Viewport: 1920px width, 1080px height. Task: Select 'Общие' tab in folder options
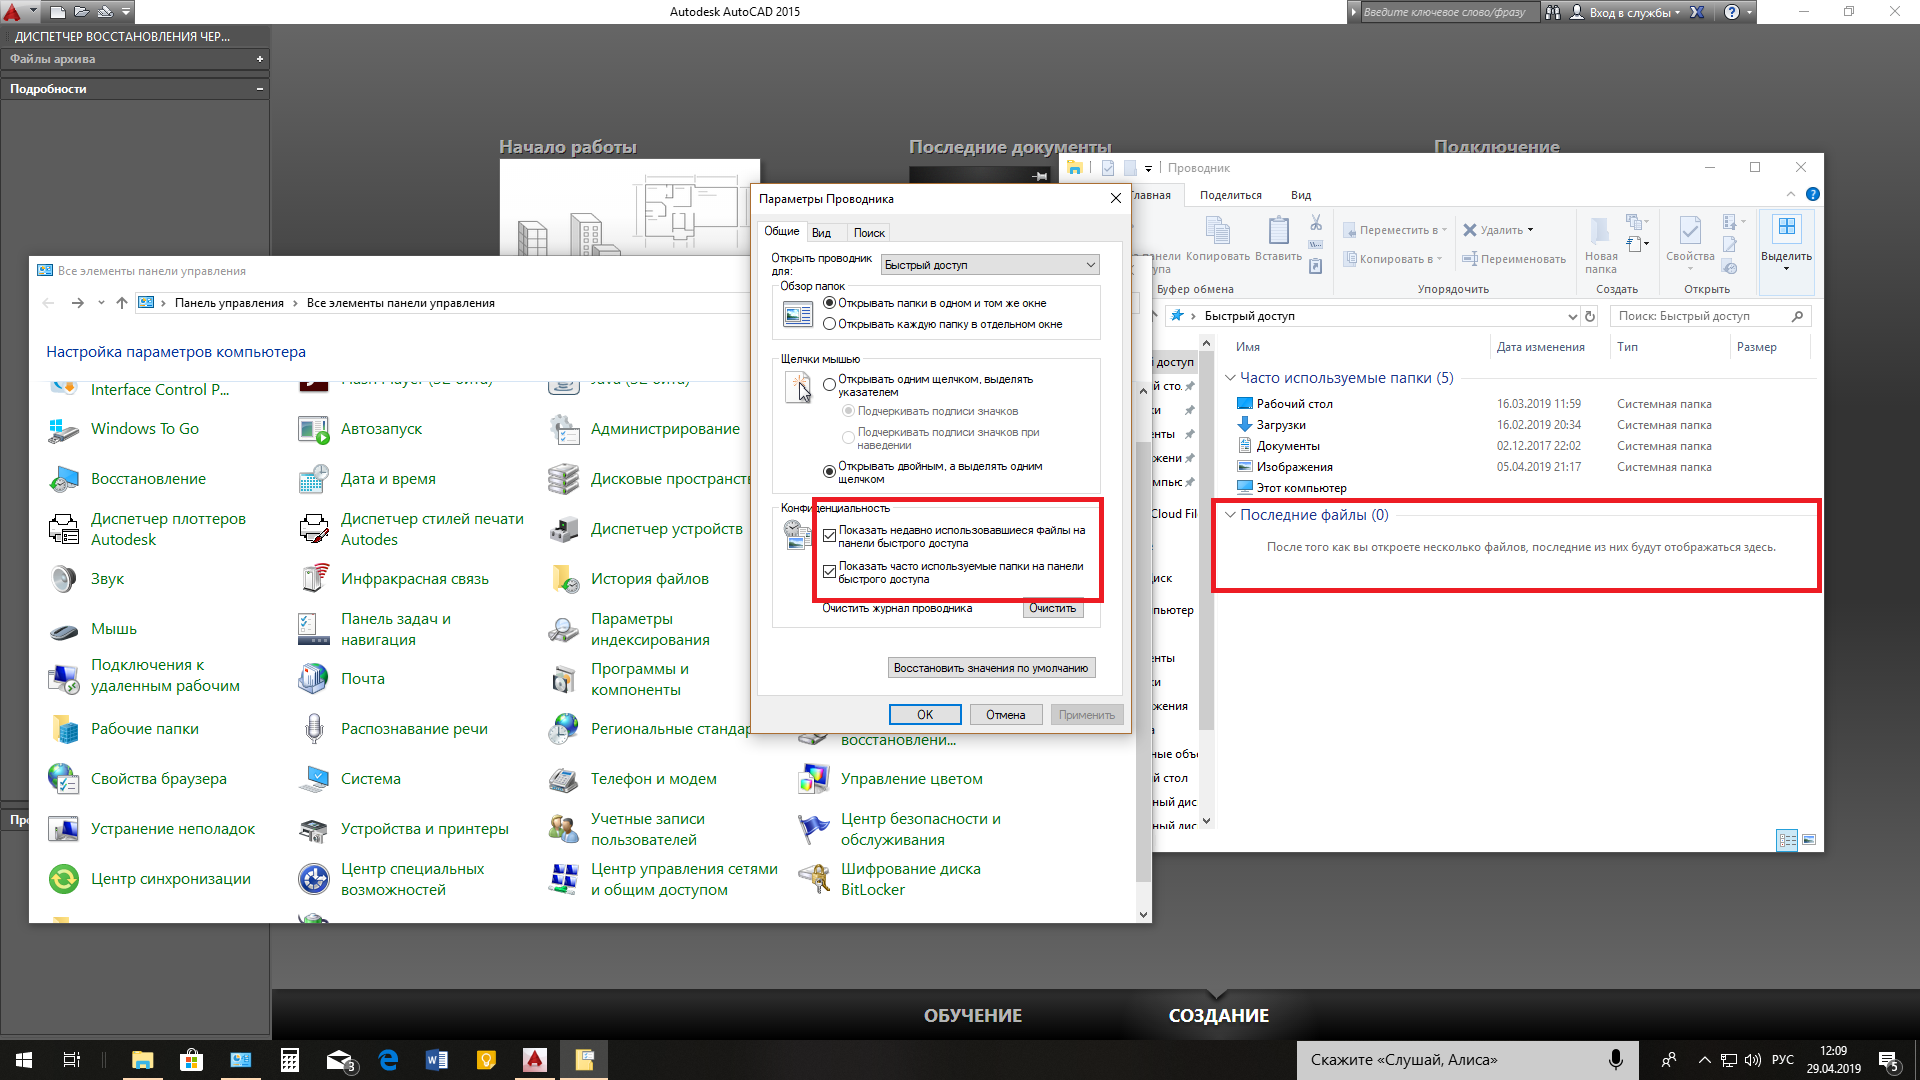[782, 231]
